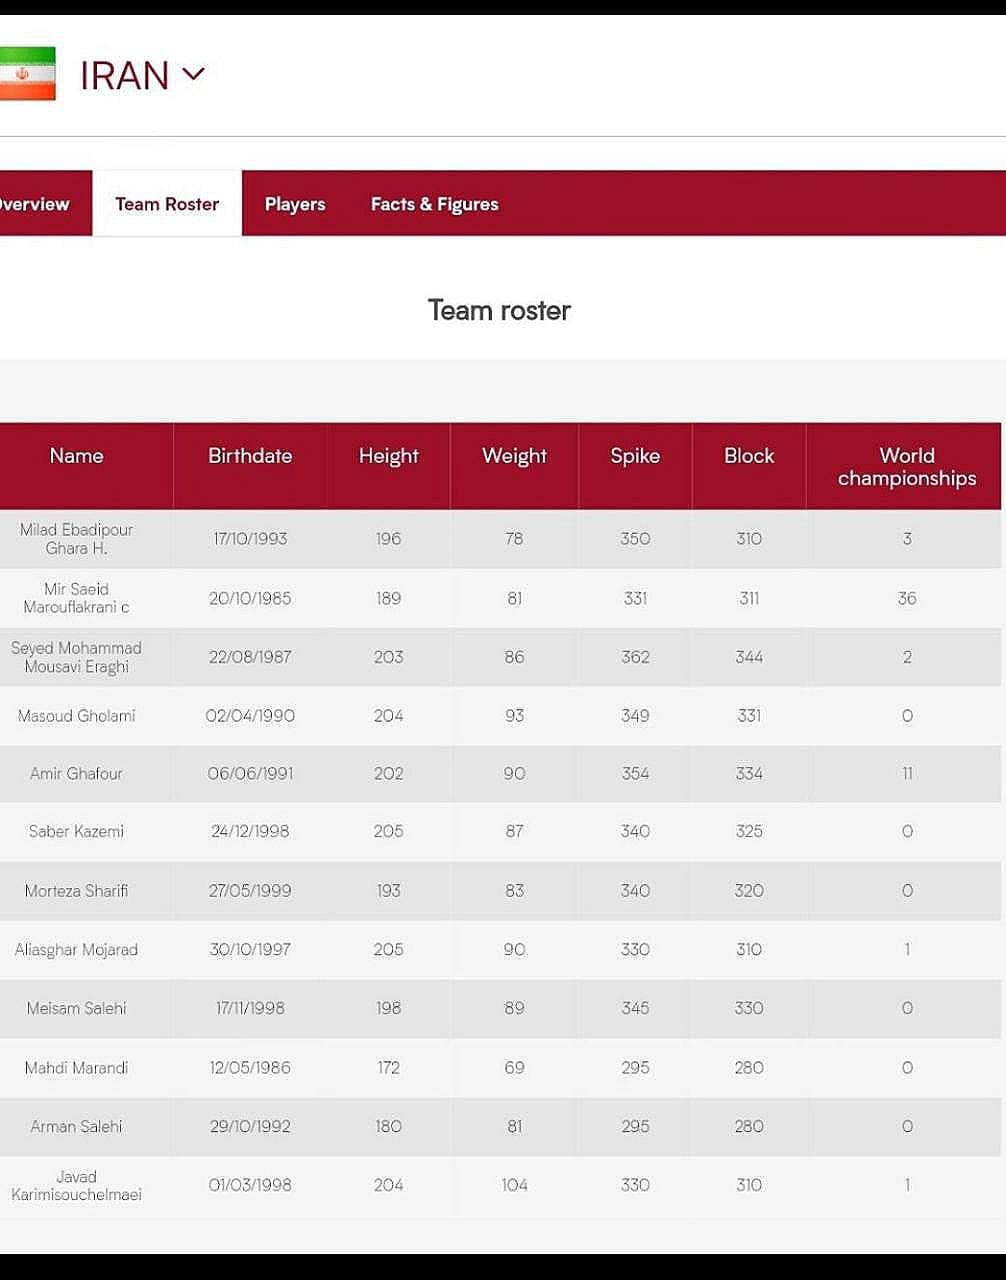The image size is (1006, 1280).
Task: Open the Facts & Figures tab
Action: [x=434, y=204]
